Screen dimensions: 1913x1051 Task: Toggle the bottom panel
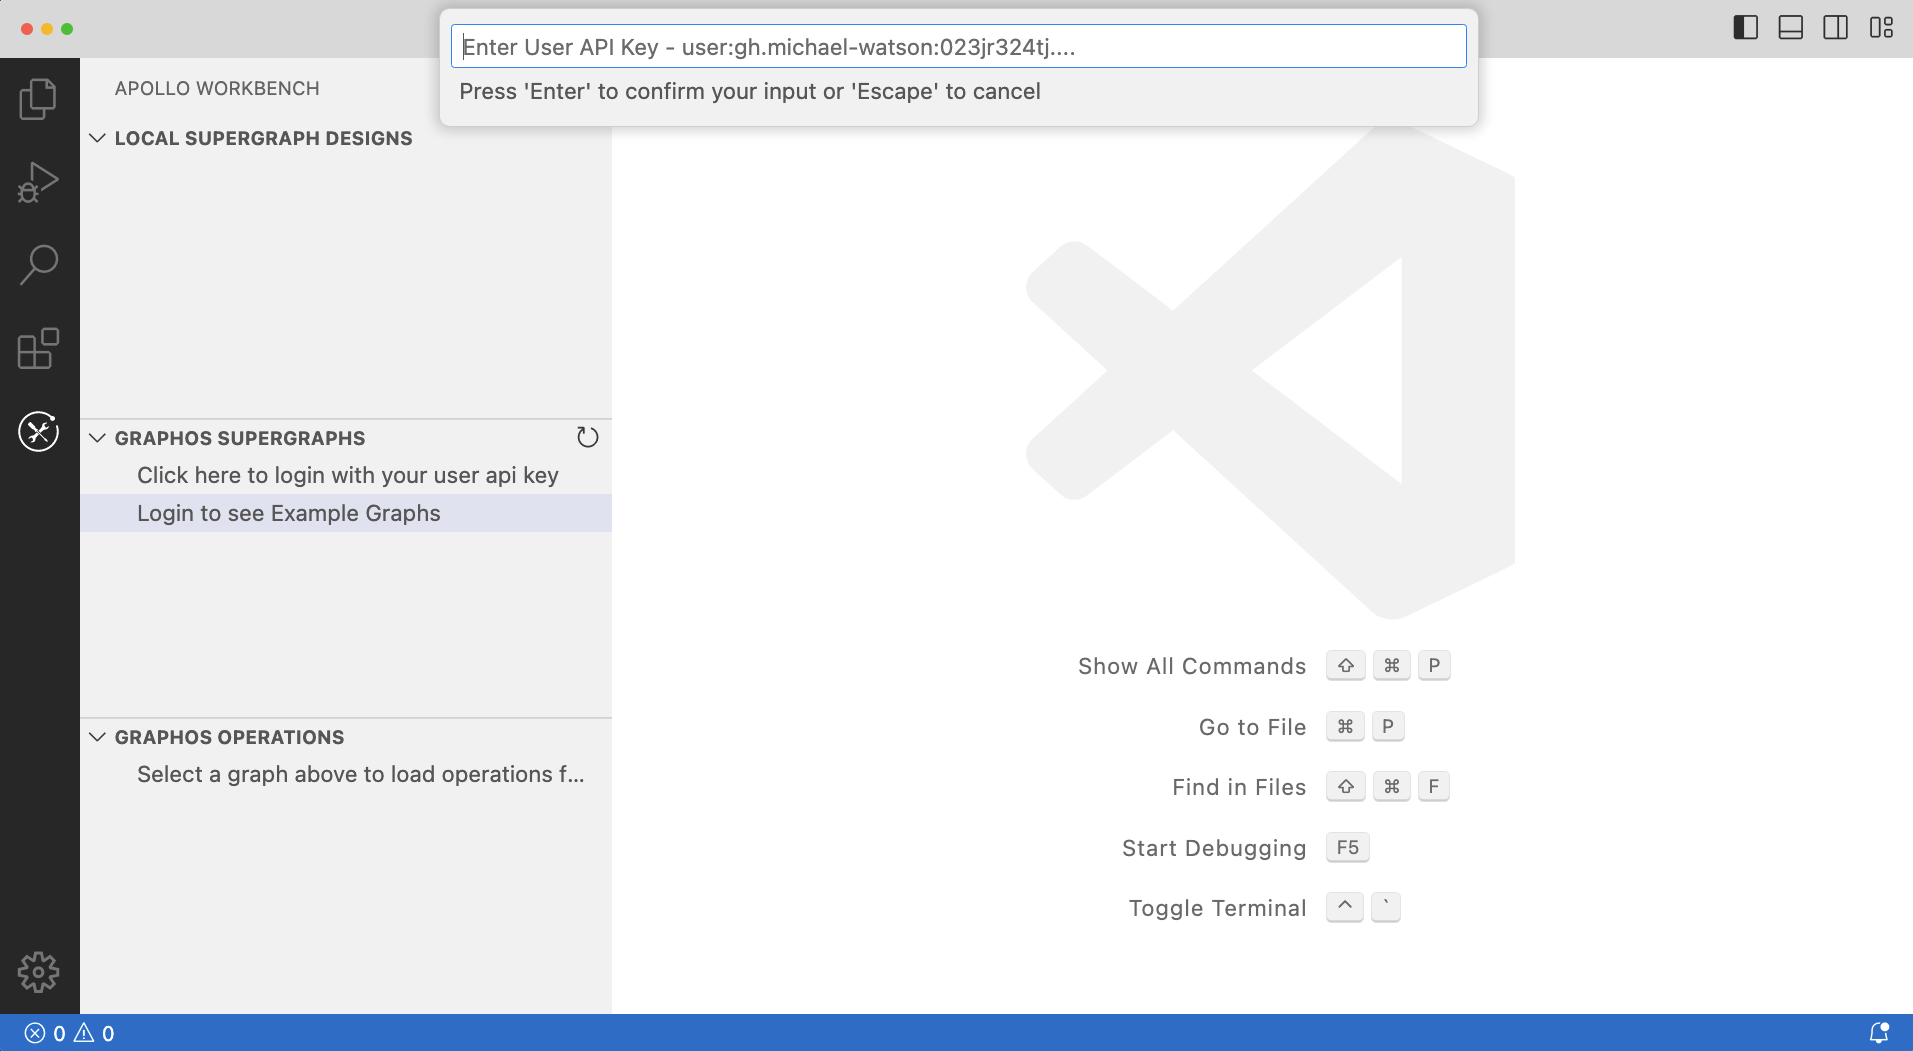point(1790,28)
